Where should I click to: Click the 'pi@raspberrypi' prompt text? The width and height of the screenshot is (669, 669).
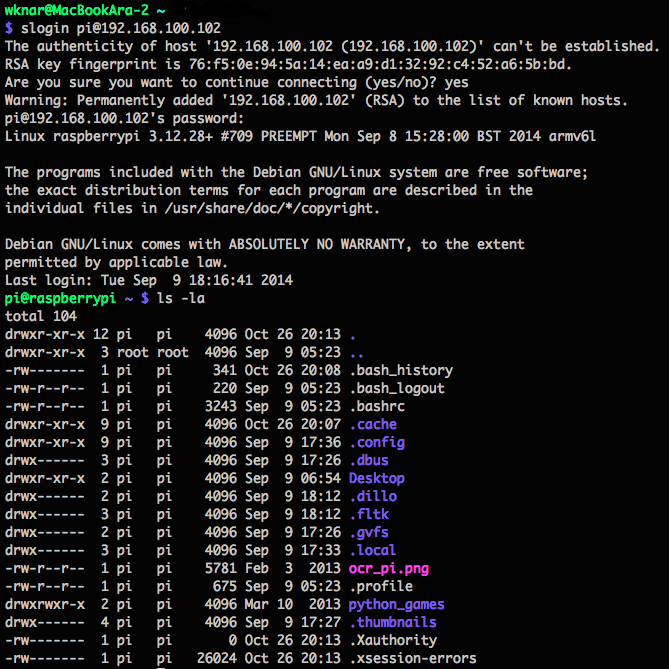[60, 298]
